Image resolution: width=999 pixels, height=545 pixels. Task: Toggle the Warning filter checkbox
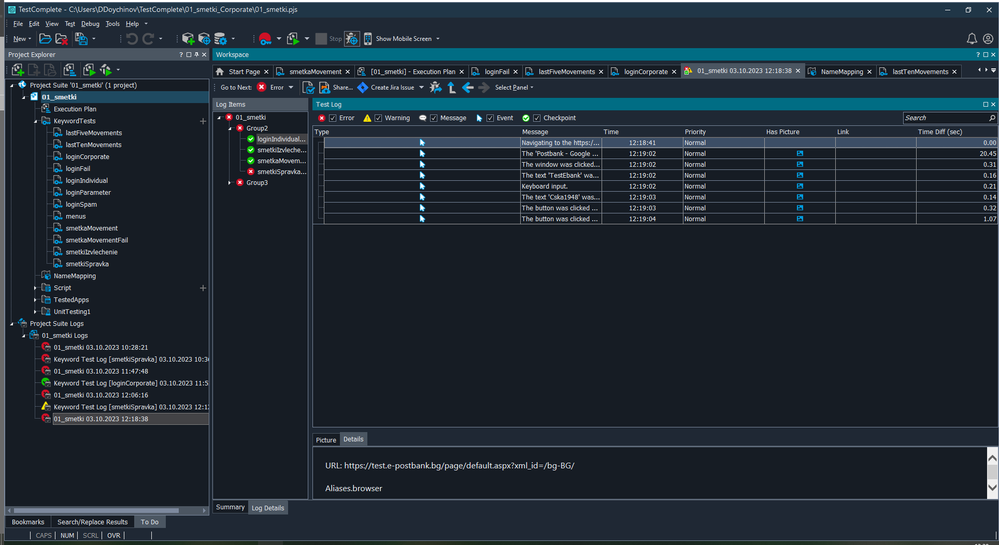379,118
